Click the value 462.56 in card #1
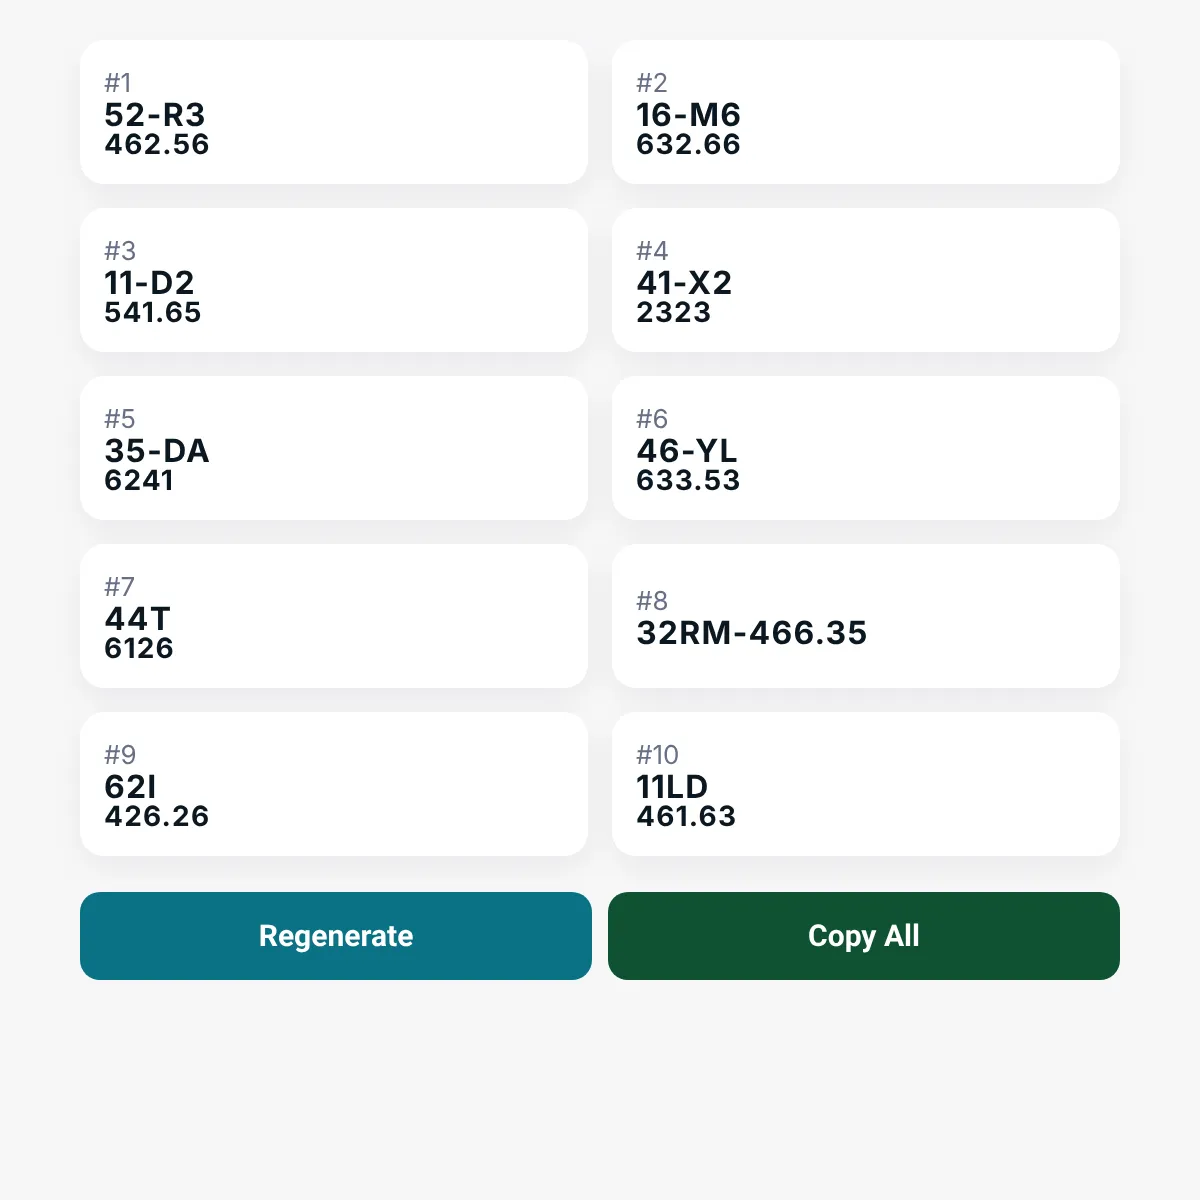This screenshot has width=1200, height=1200. [x=157, y=145]
